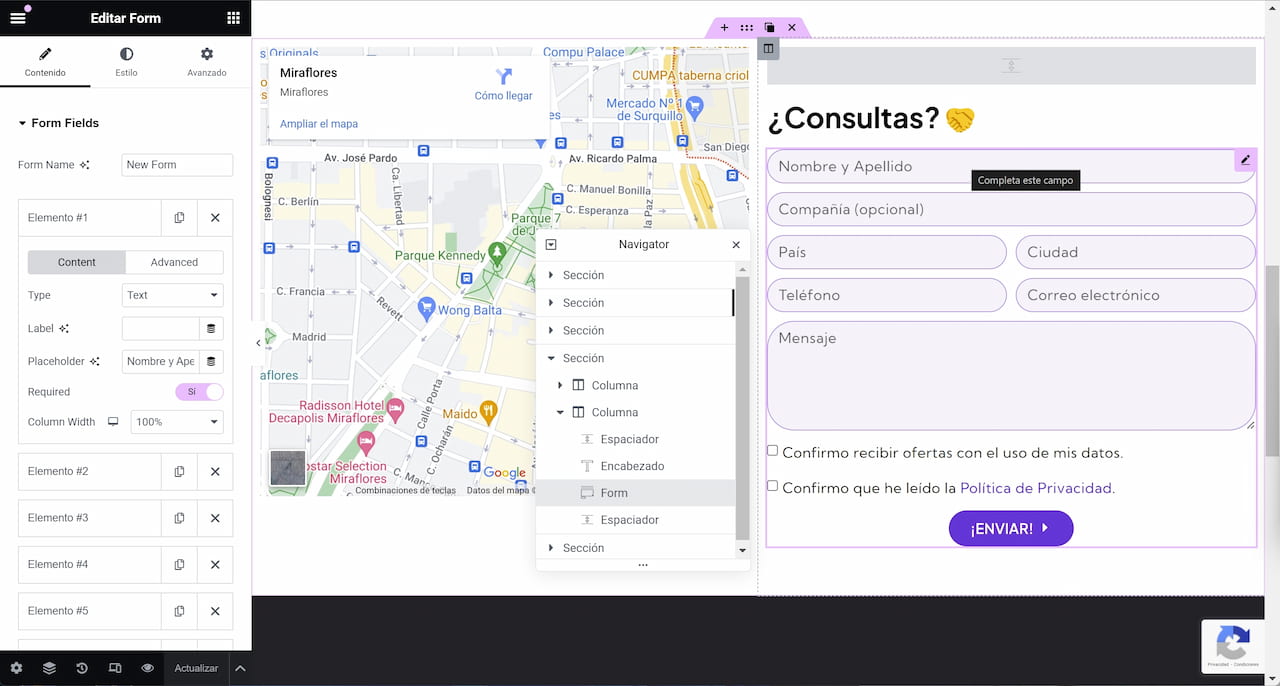Click the ¡ENVIAR! submit button
Image resolution: width=1280 pixels, height=686 pixels.
[1011, 528]
